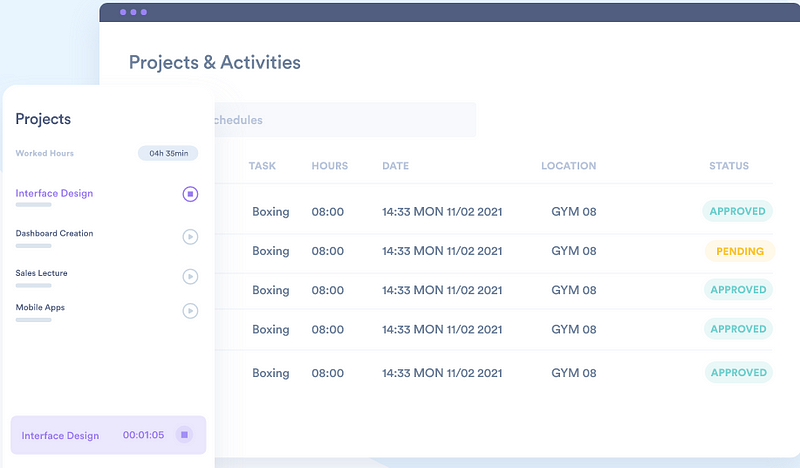Click the Projects panel heading
The width and height of the screenshot is (800, 468).
click(x=43, y=119)
